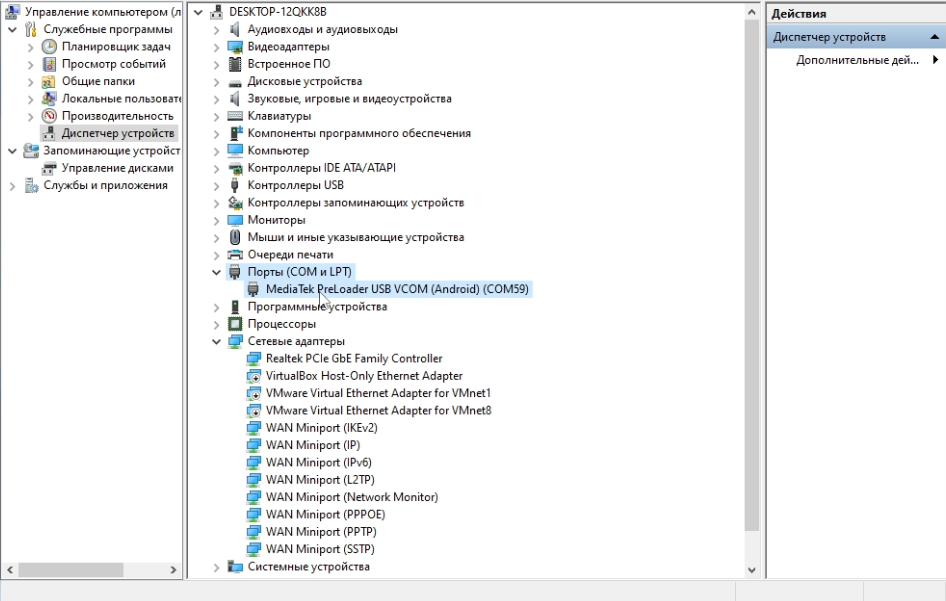The height and width of the screenshot is (601, 946).
Task: Expand the Дисковые устройства node
Action: point(216,81)
